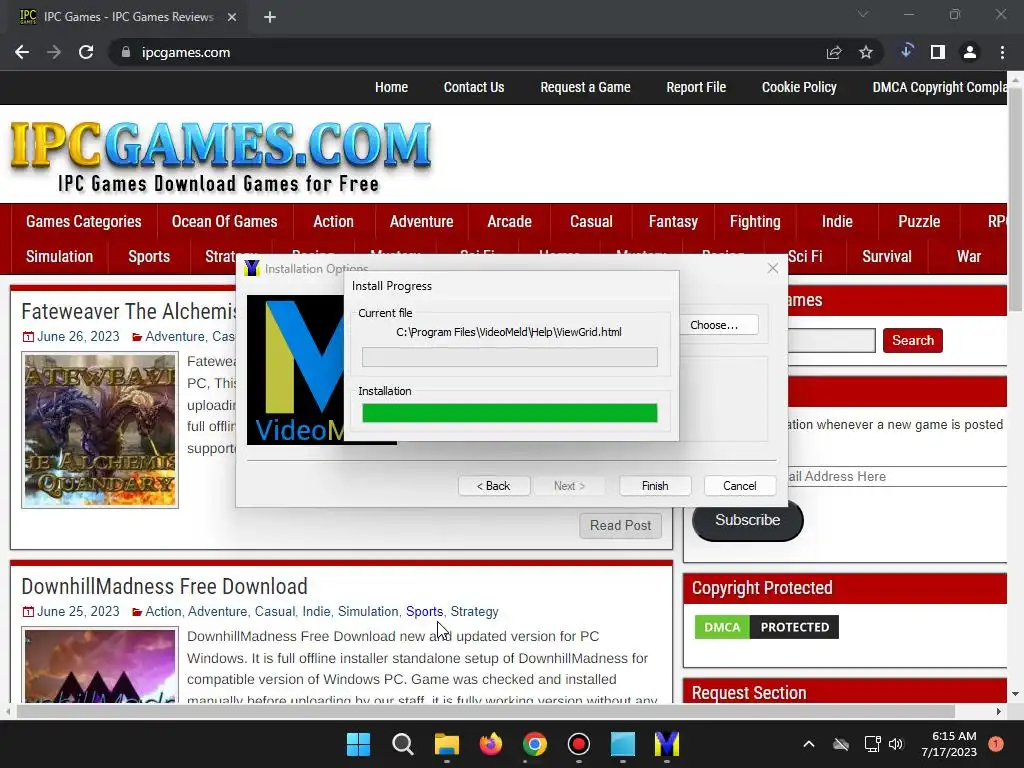The width and height of the screenshot is (1024, 768).
Task: View site info padlock icon
Action: click(x=125, y=52)
